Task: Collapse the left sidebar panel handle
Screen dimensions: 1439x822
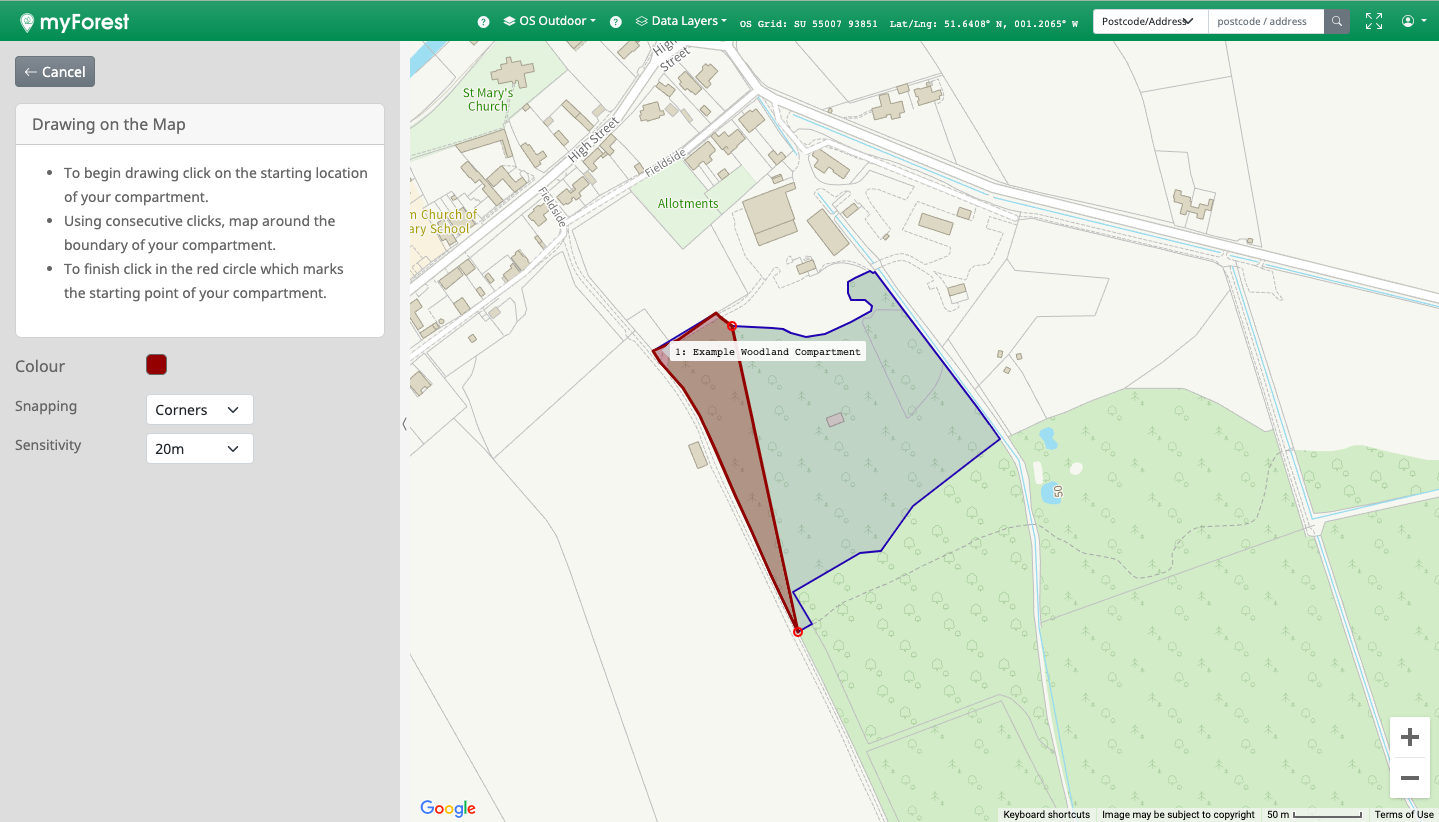Action: (x=404, y=424)
